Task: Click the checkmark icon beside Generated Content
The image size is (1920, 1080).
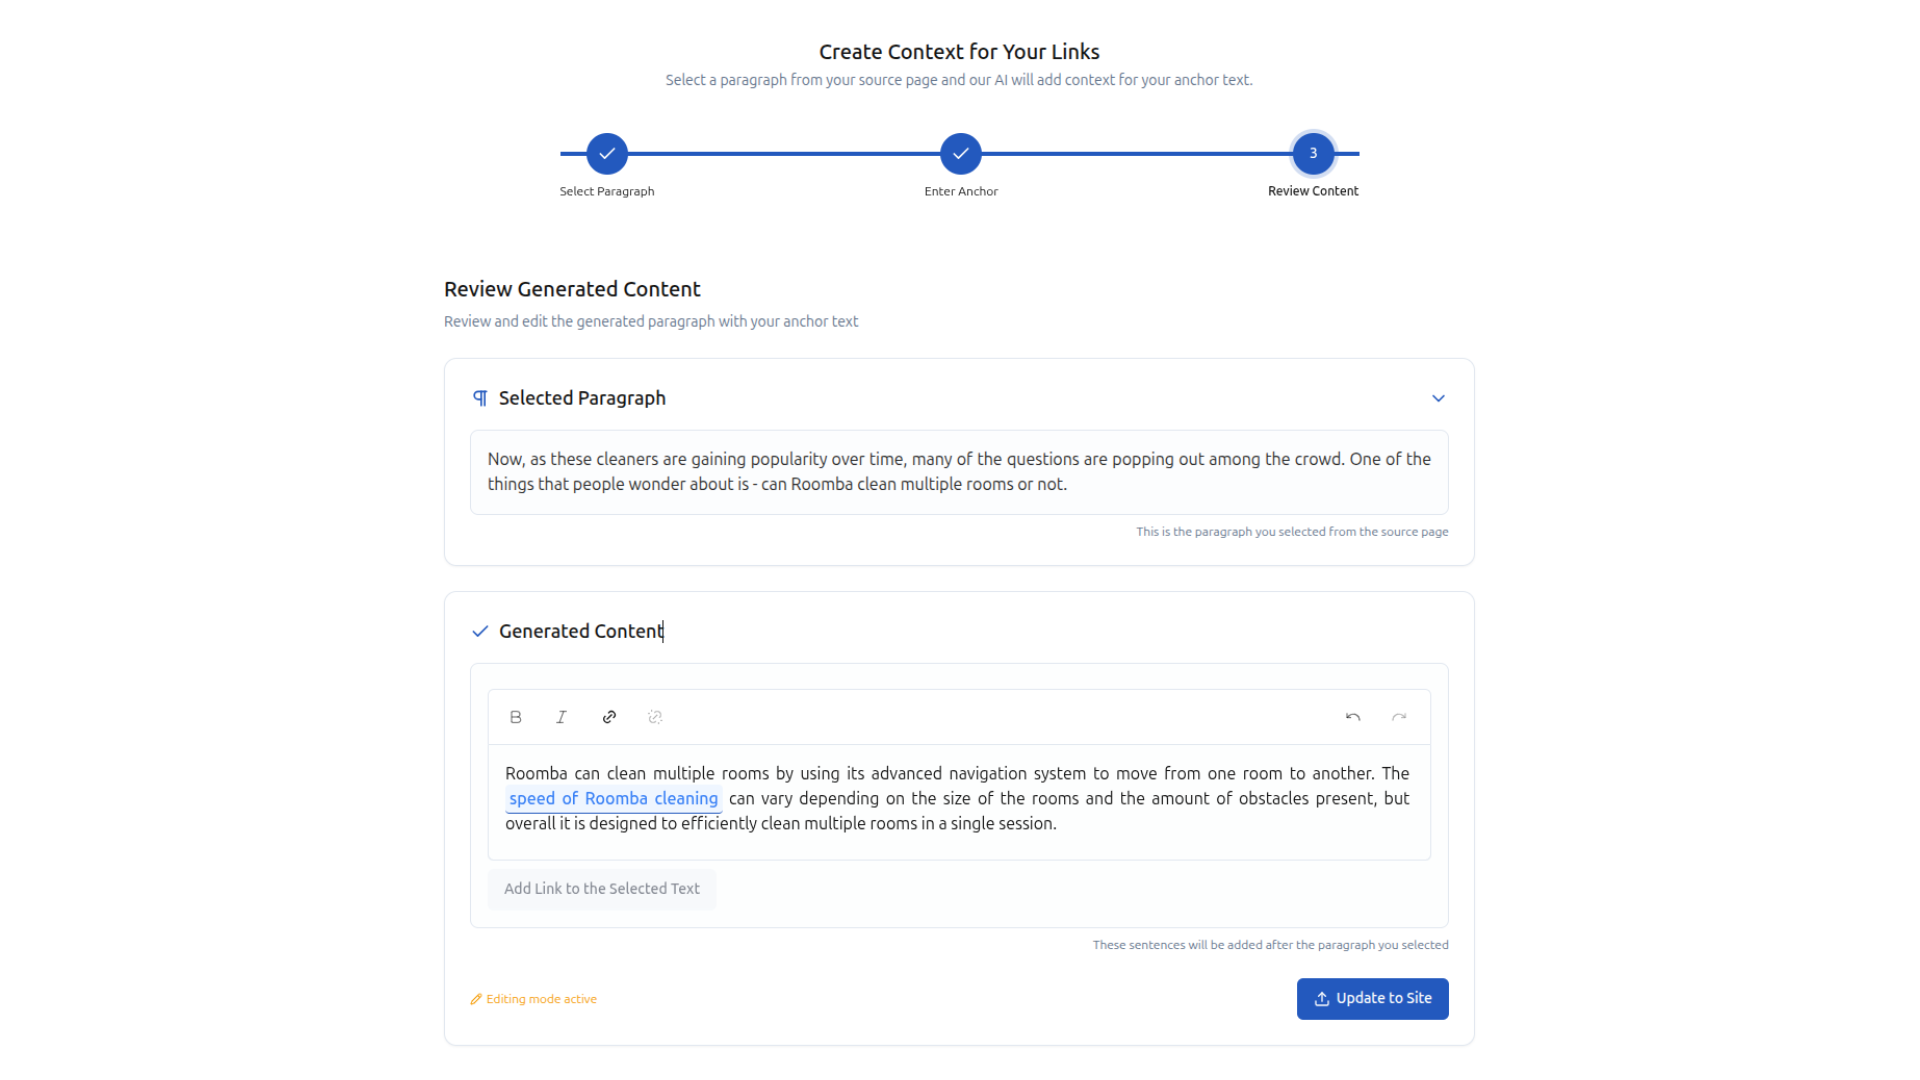Action: (480, 631)
